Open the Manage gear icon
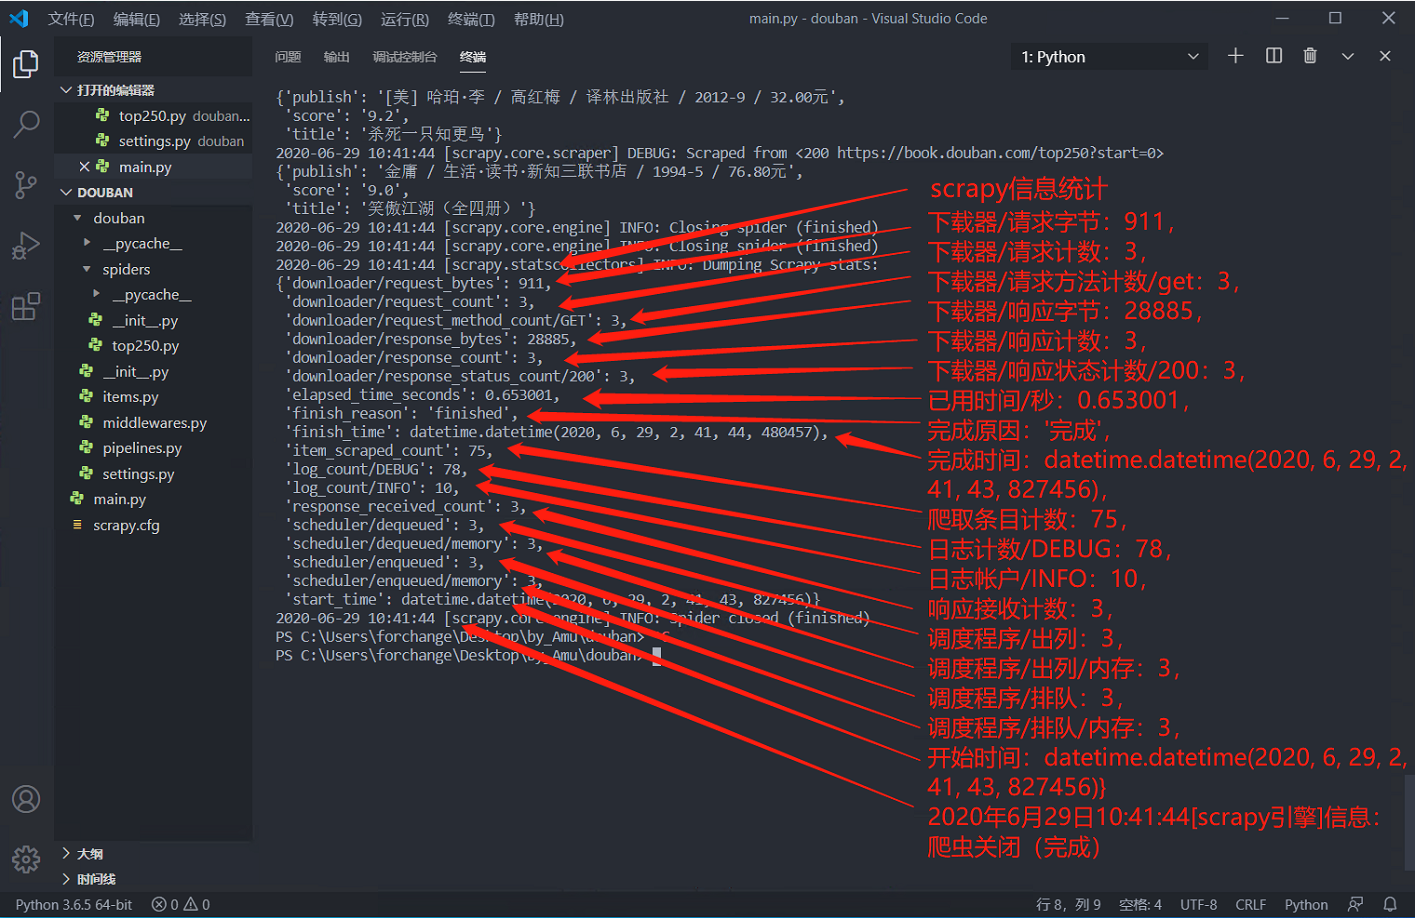The width and height of the screenshot is (1415, 918). pyautogui.click(x=26, y=859)
